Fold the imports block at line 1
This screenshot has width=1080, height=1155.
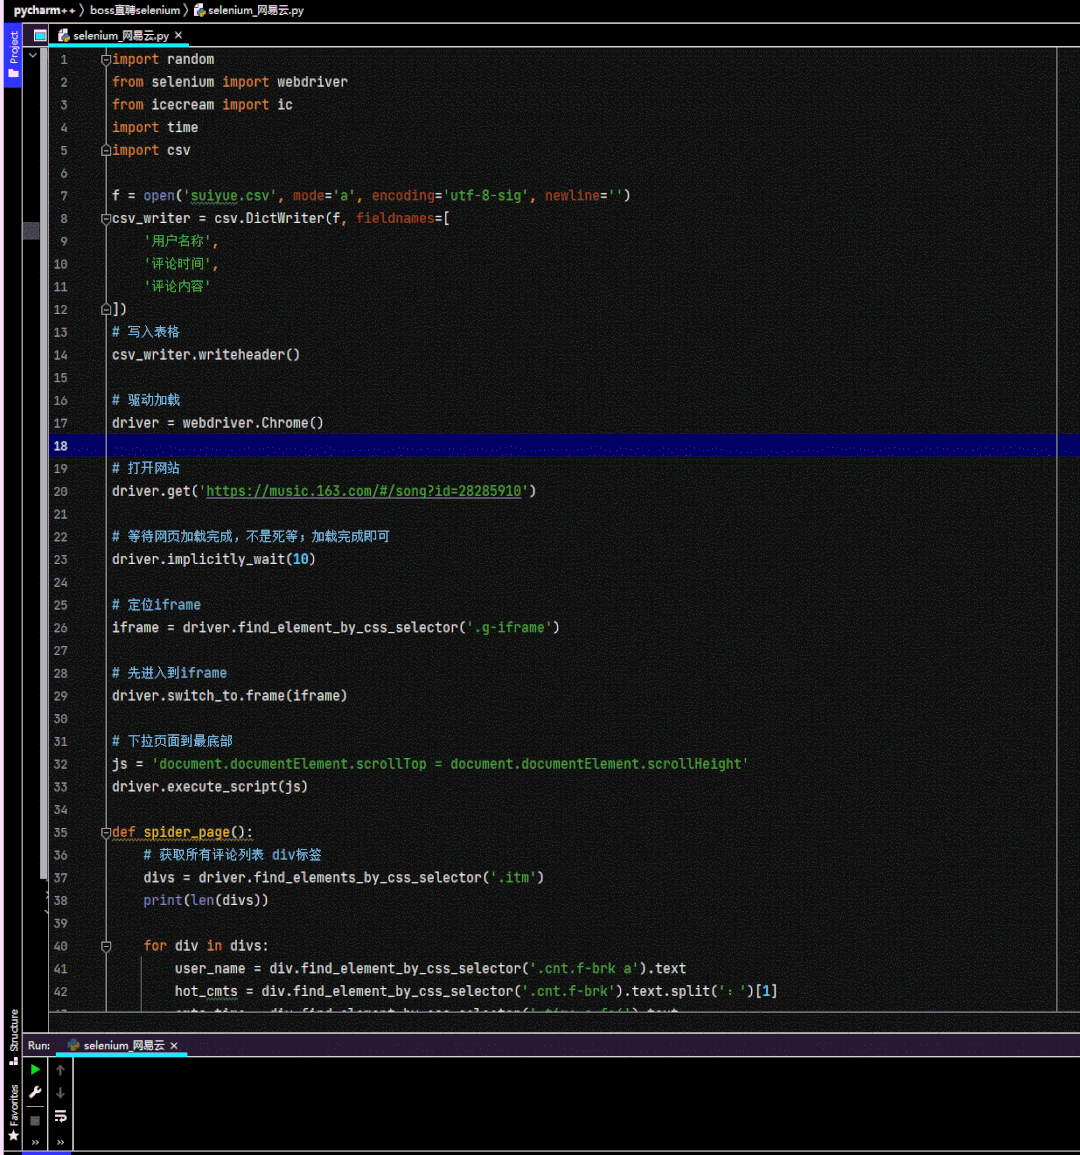pos(105,60)
